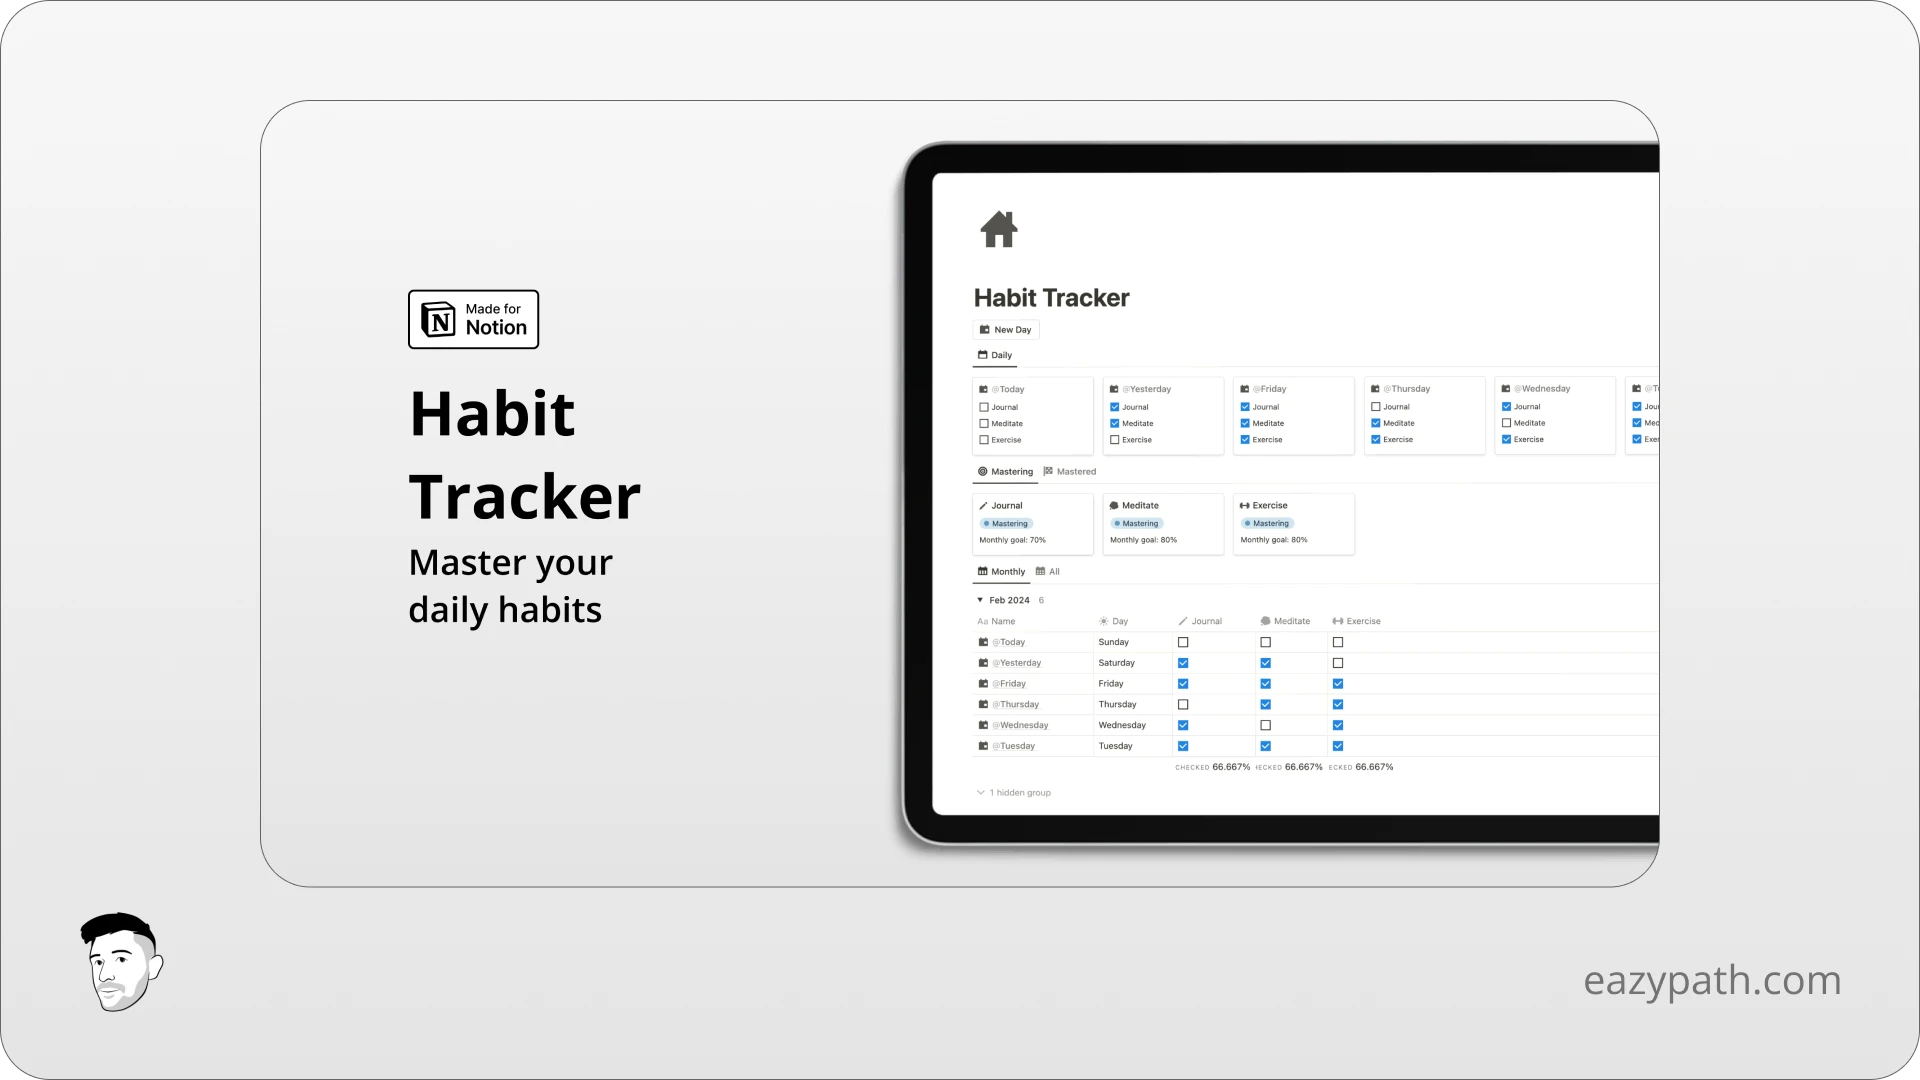The width and height of the screenshot is (1920, 1080).
Task: Click the New Day button icon
Action: [x=985, y=328]
